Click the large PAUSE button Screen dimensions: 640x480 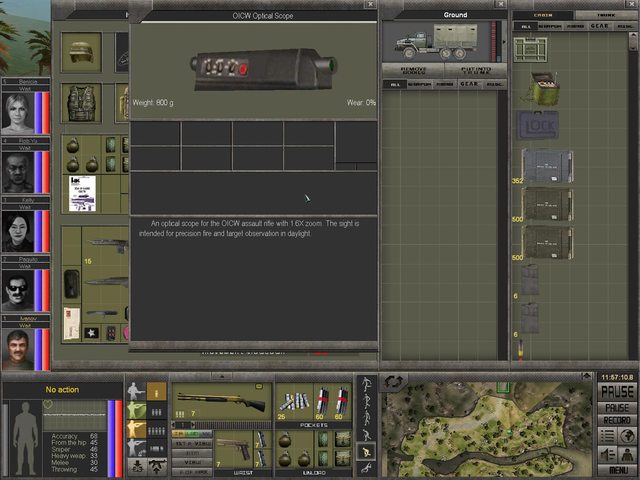coord(617,392)
